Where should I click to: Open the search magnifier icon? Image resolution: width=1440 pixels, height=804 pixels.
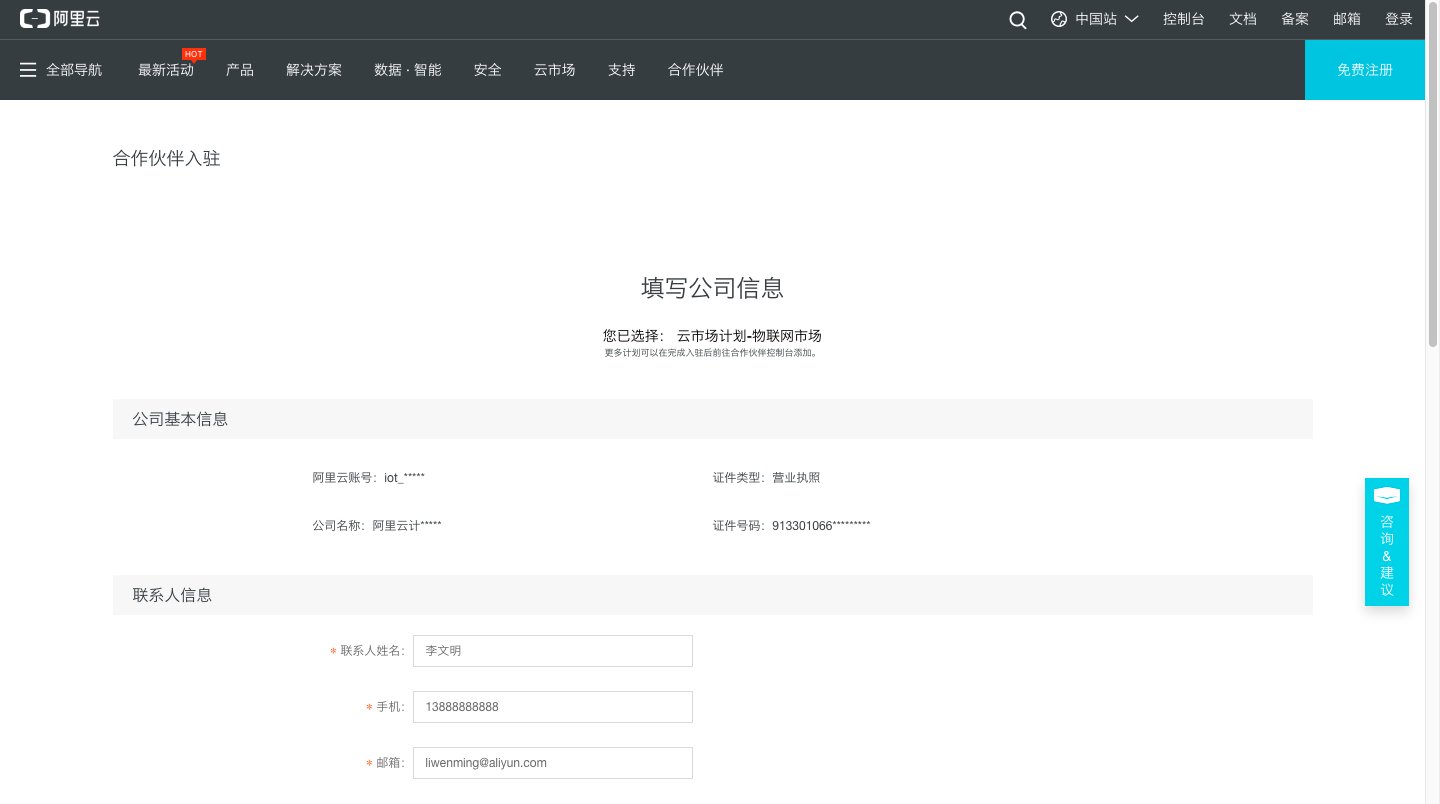point(1018,20)
